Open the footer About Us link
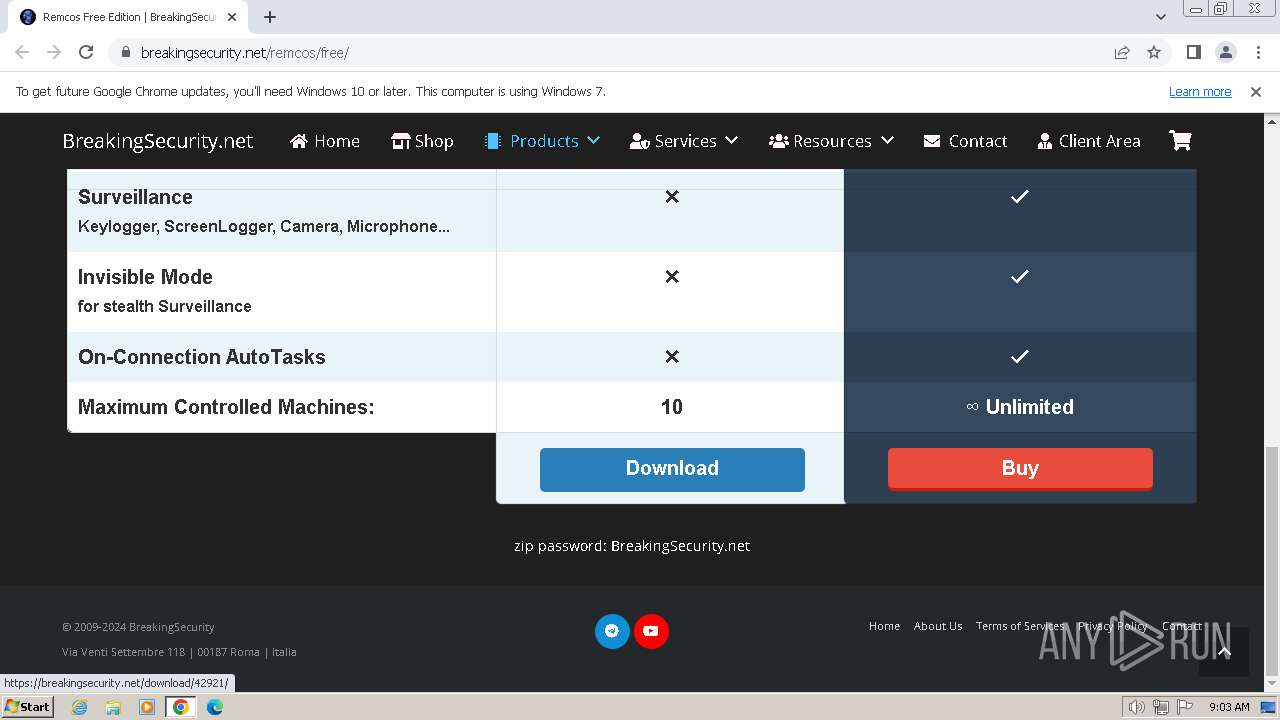1280x720 pixels. pos(938,626)
